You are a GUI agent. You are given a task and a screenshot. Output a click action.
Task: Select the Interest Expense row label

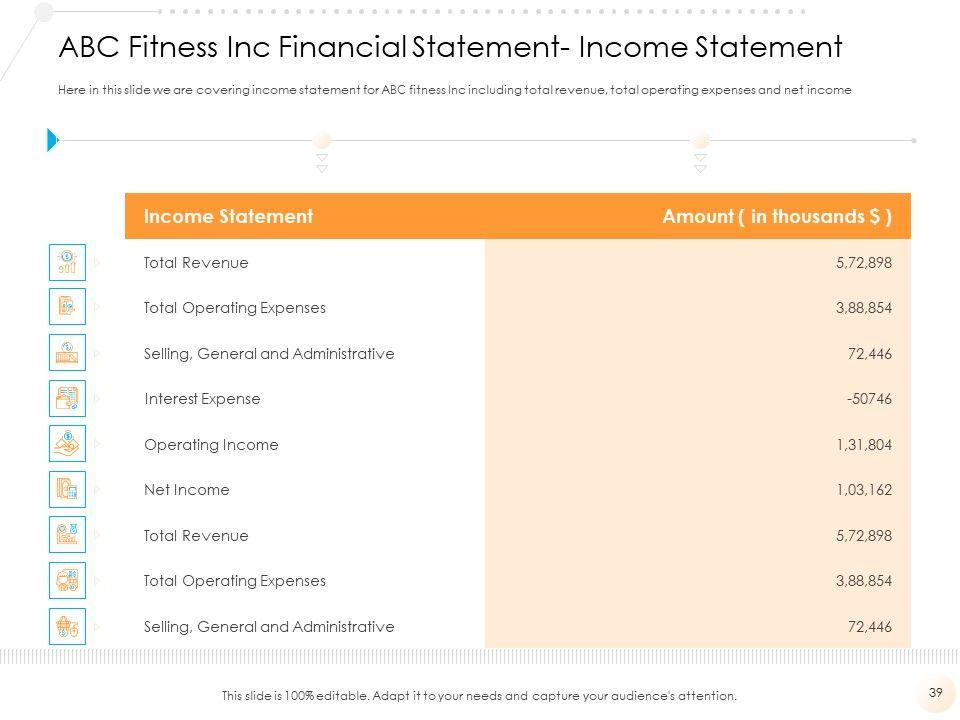202,399
